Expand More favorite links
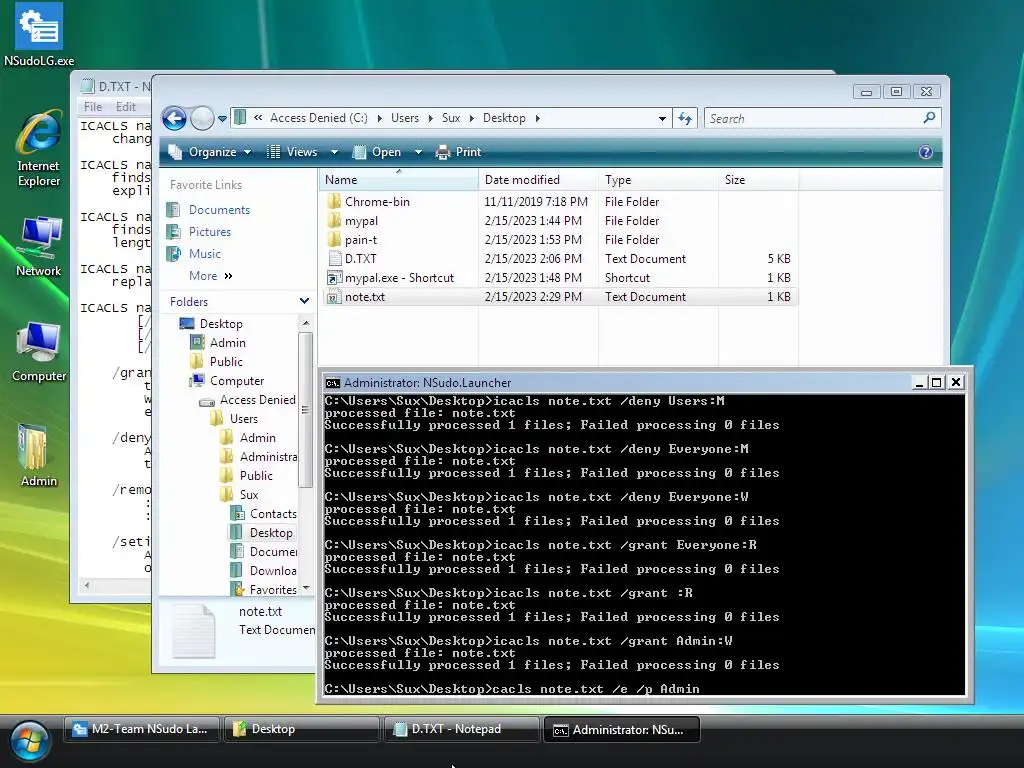1024x768 pixels. 210,276
